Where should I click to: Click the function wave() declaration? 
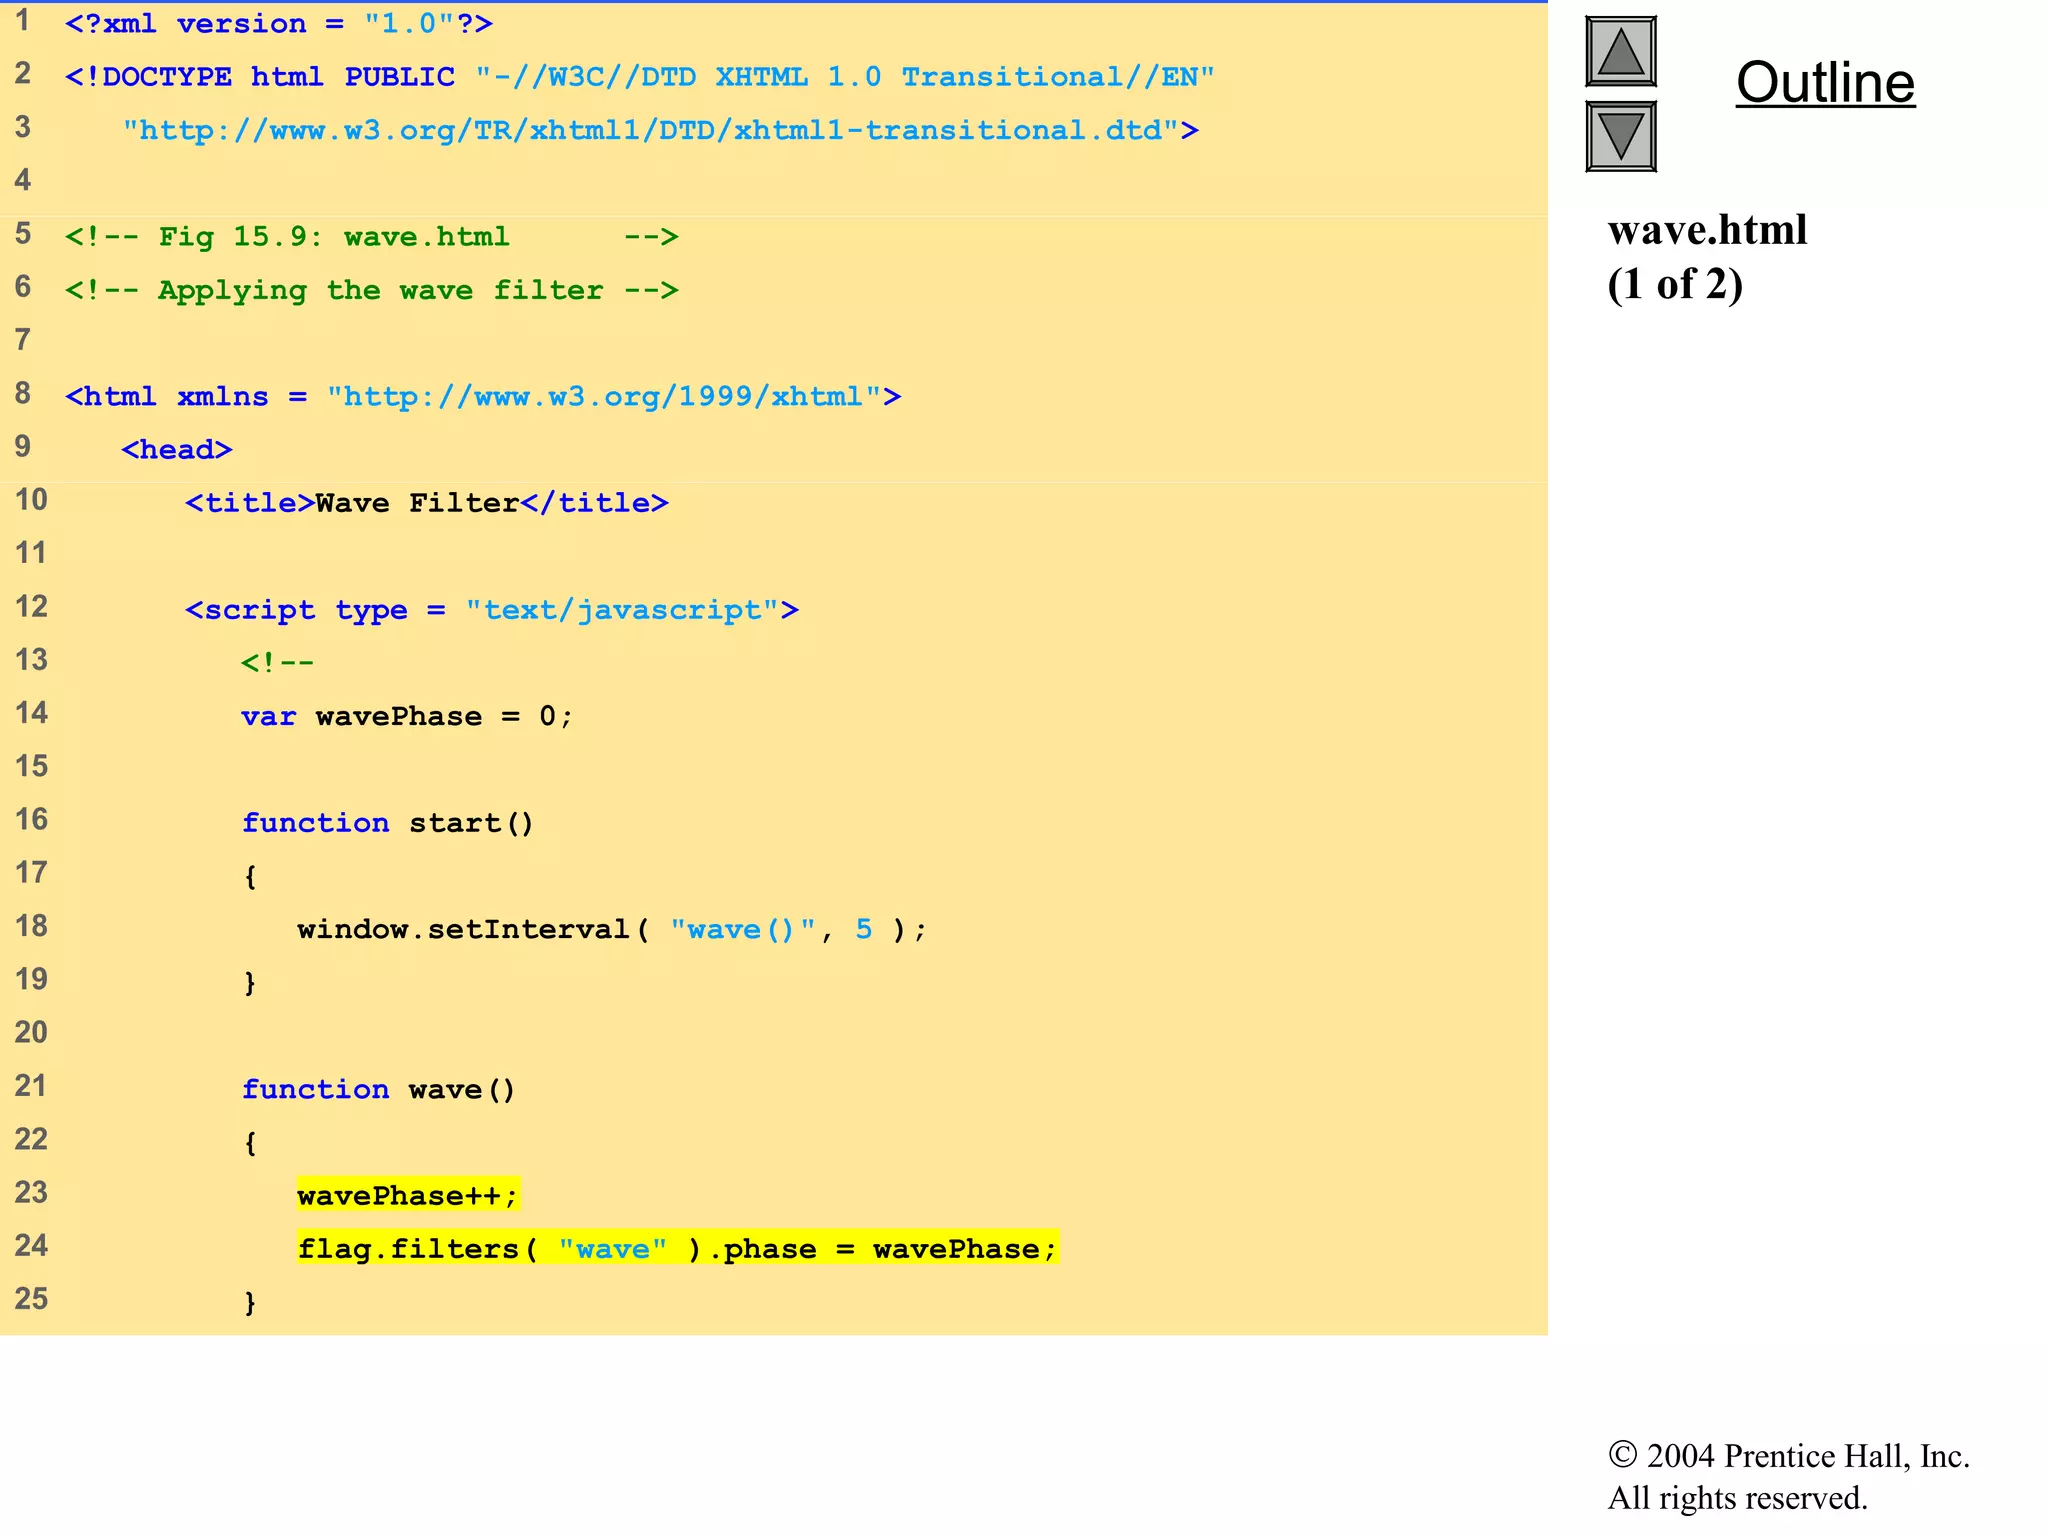(x=378, y=1089)
